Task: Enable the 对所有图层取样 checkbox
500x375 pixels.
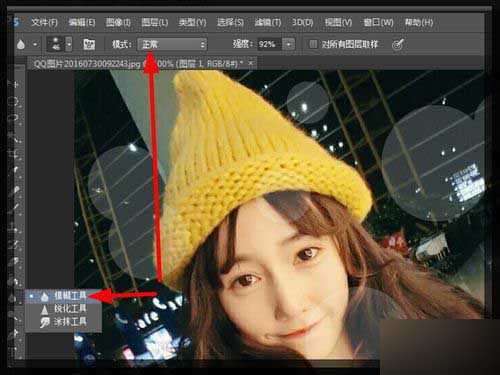Action: [x=313, y=44]
